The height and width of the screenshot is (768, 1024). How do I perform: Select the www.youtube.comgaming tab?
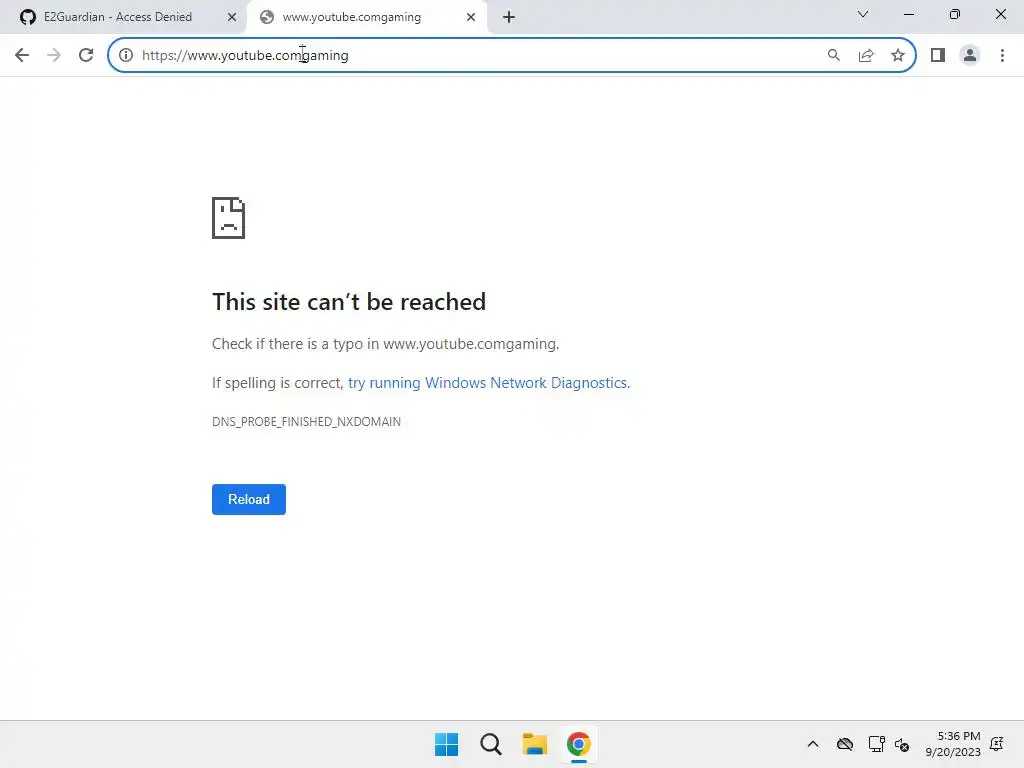point(351,17)
